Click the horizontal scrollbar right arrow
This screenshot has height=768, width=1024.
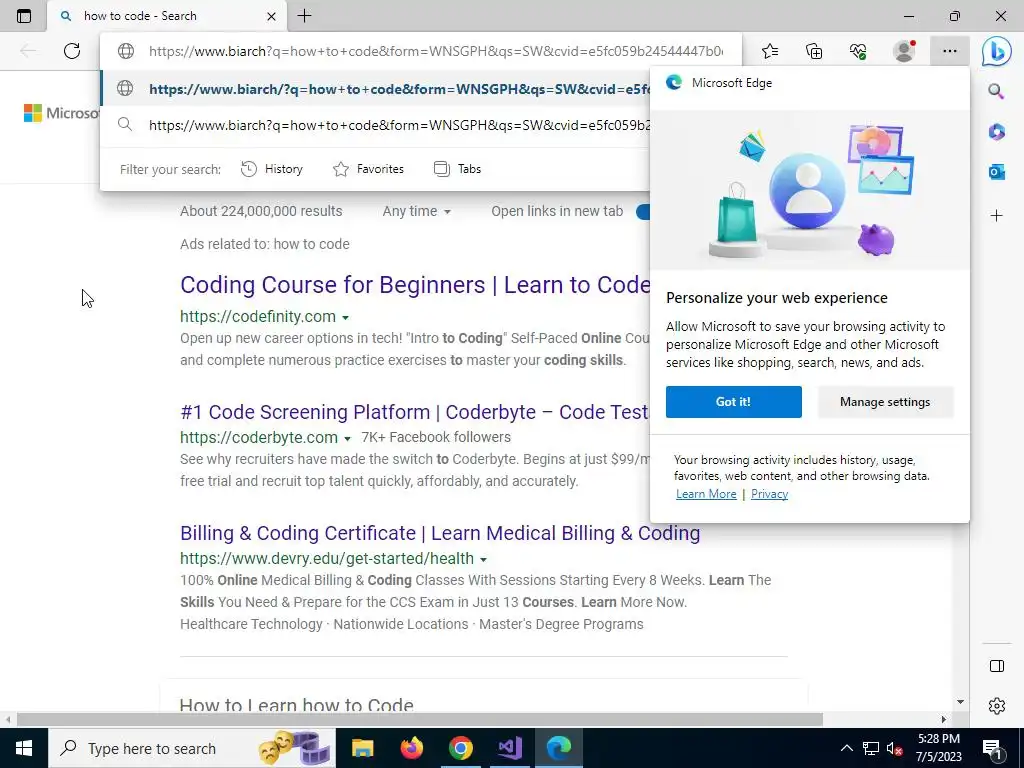[x=943, y=720]
